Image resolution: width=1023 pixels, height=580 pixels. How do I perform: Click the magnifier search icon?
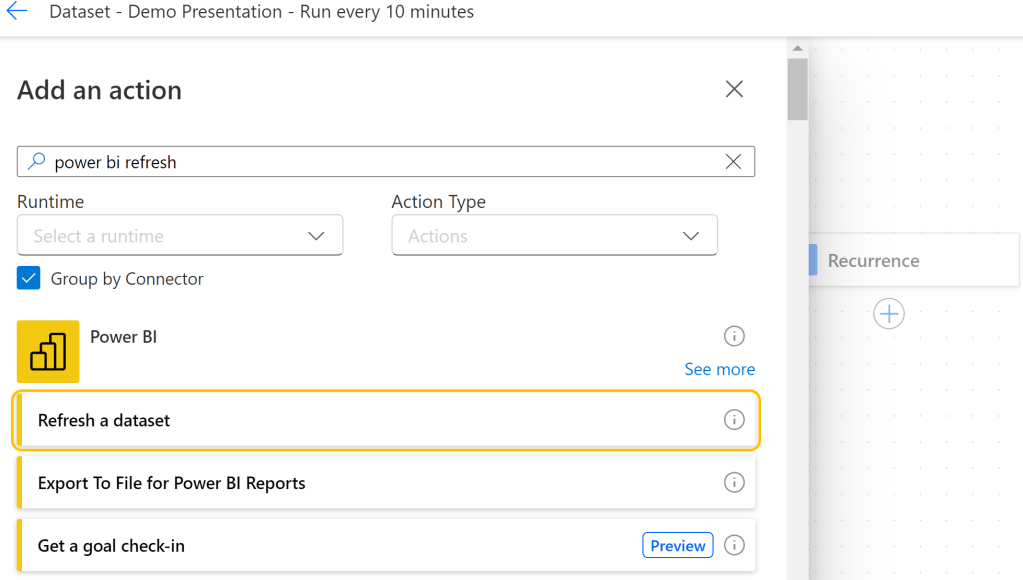coord(36,162)
